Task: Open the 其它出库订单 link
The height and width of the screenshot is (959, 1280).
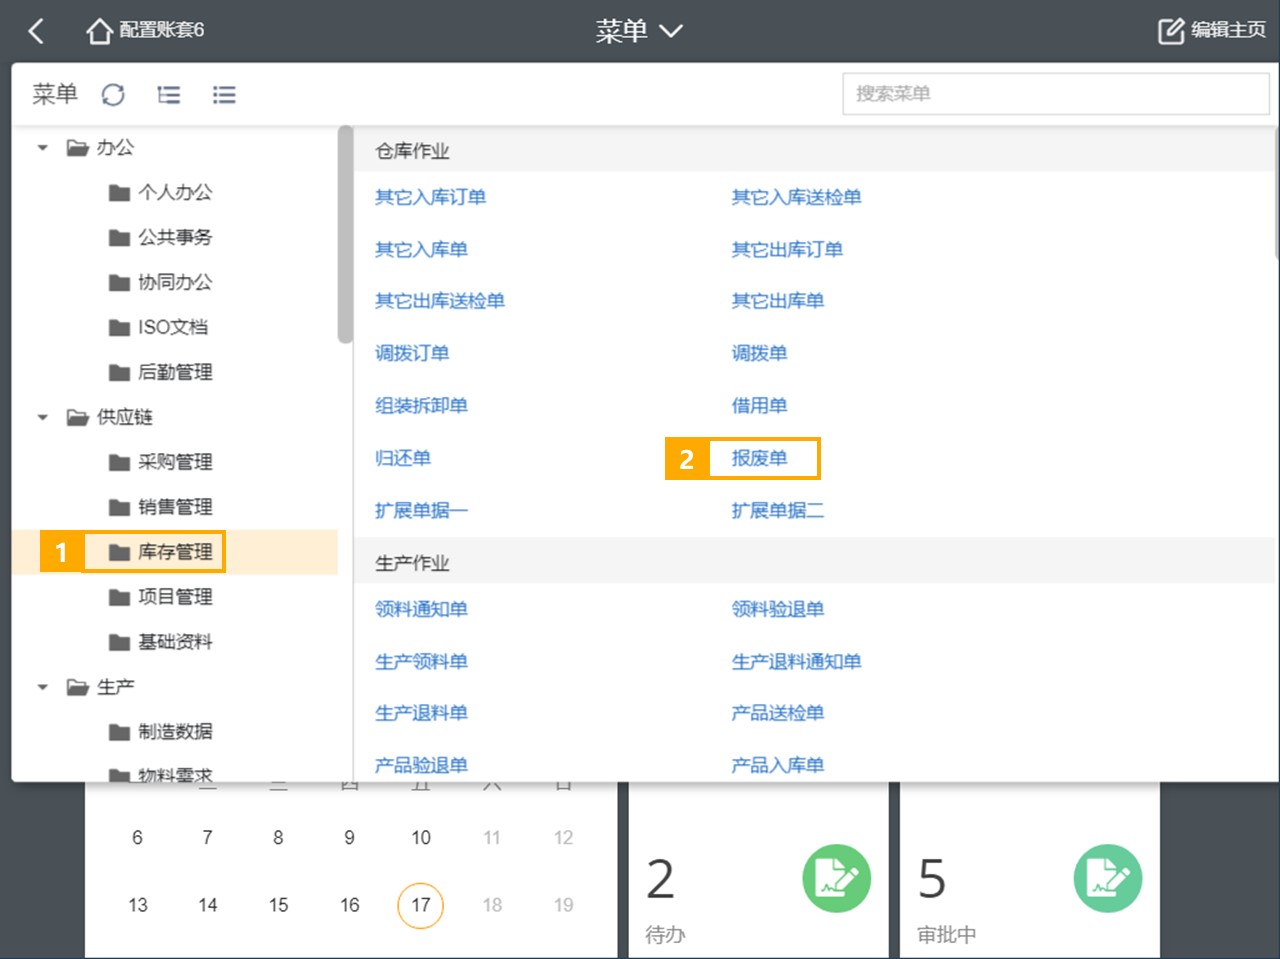Action: [787, 250]
